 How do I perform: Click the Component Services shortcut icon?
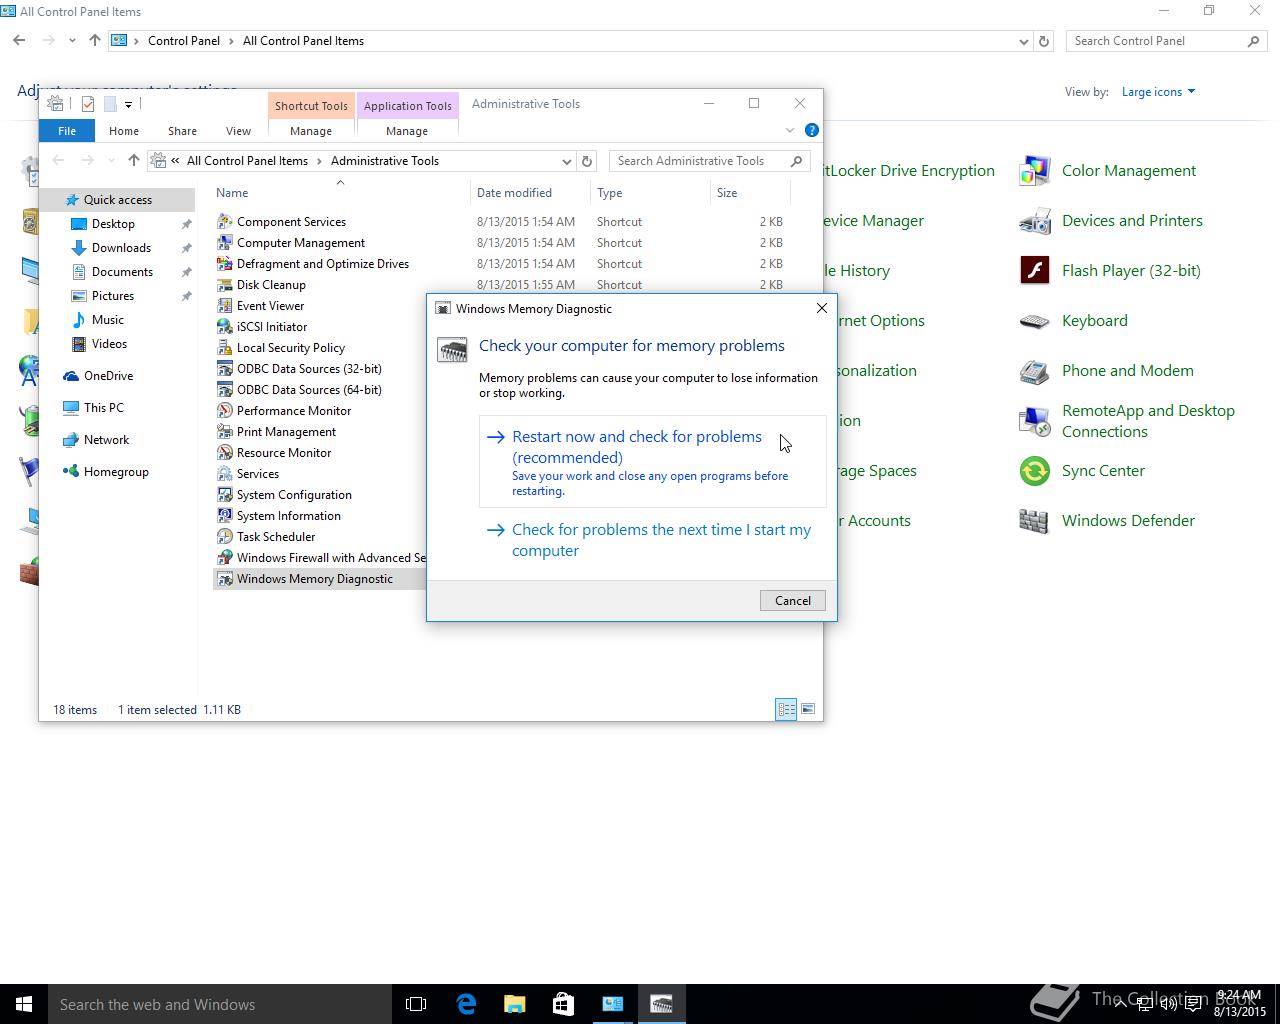tap(225, 222)
